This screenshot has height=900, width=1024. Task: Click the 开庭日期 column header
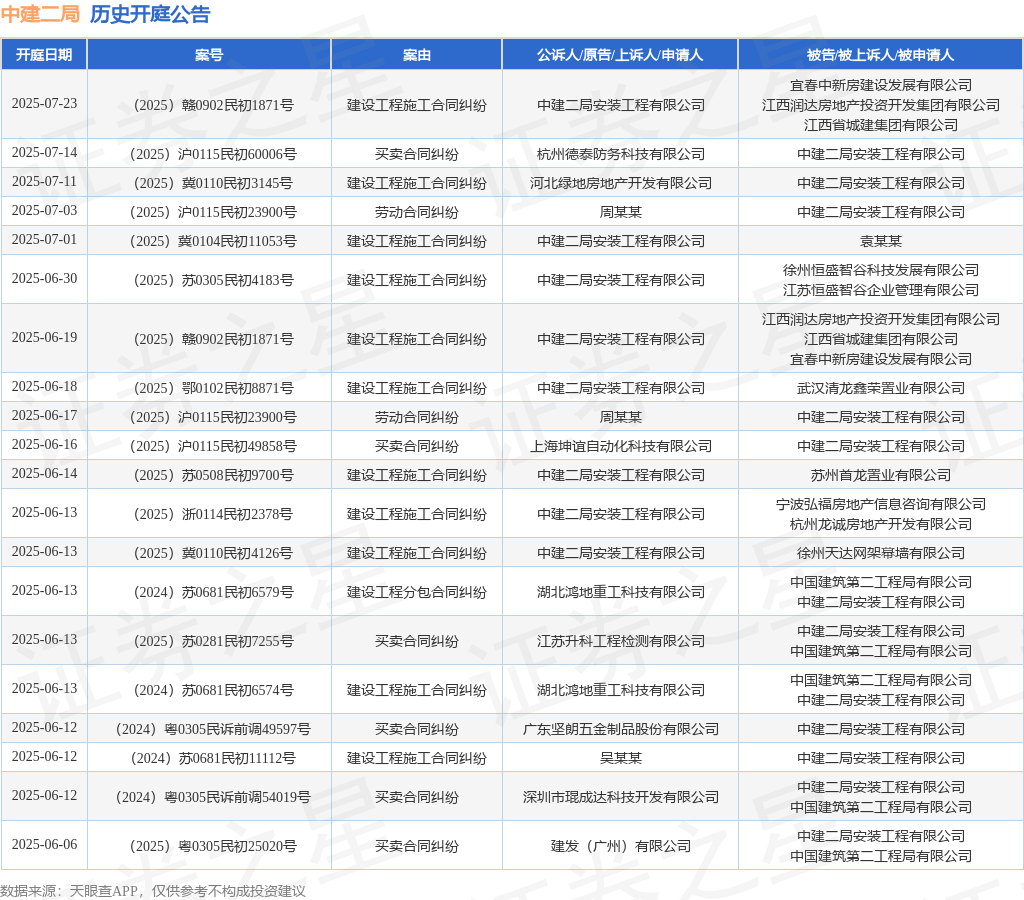coord(44,55)
